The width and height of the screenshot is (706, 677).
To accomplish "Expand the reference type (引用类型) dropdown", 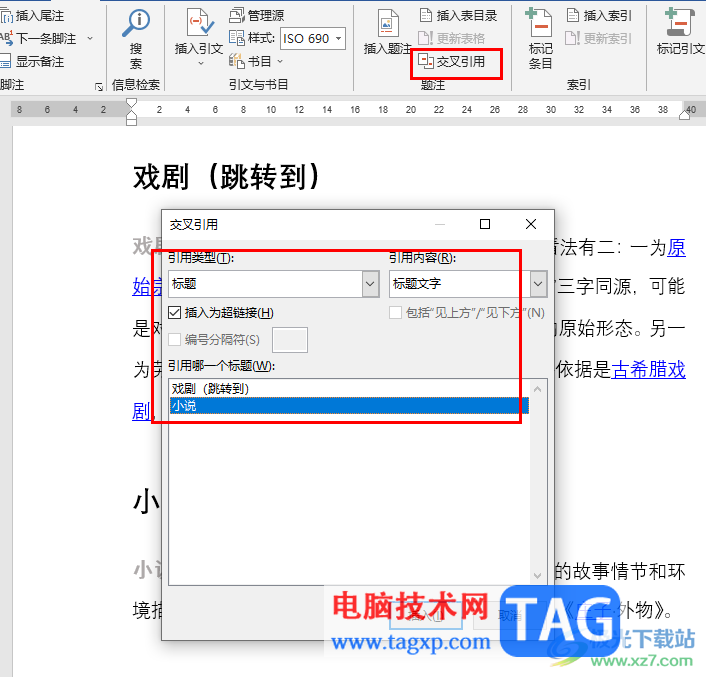I will tap(370, 284).
